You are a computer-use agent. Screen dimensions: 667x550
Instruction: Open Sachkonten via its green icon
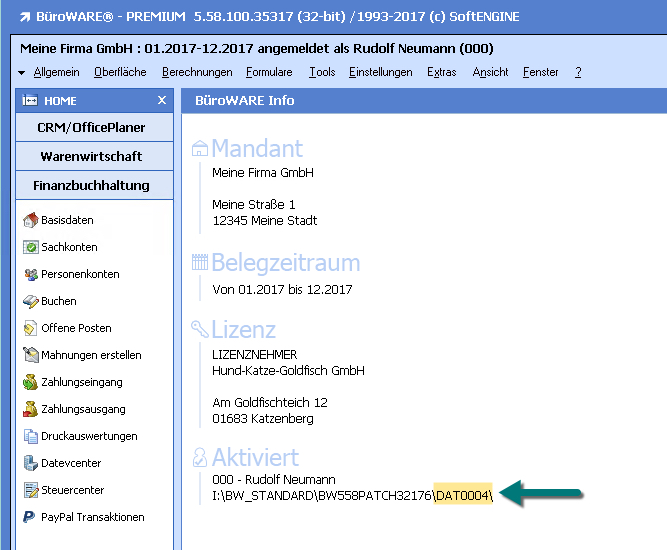[31, 247]
